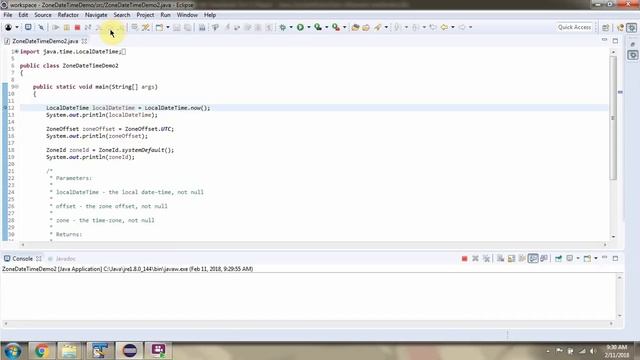Click the Open Type folder icon
Viewport: 640px width, 360px height.
pyautogui.click(x=355, y=27)
